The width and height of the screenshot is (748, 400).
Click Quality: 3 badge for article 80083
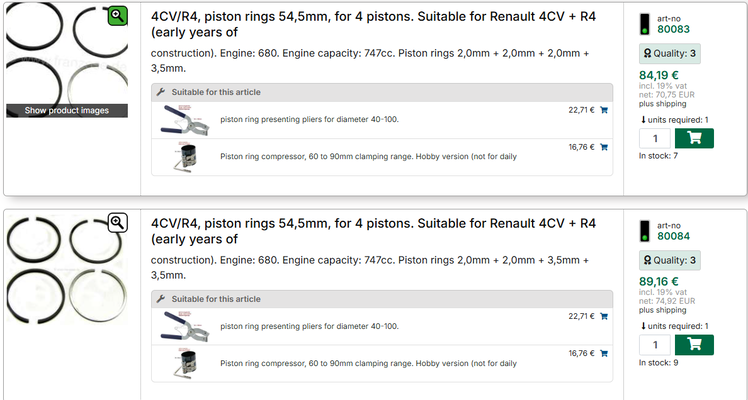(669, 54)
